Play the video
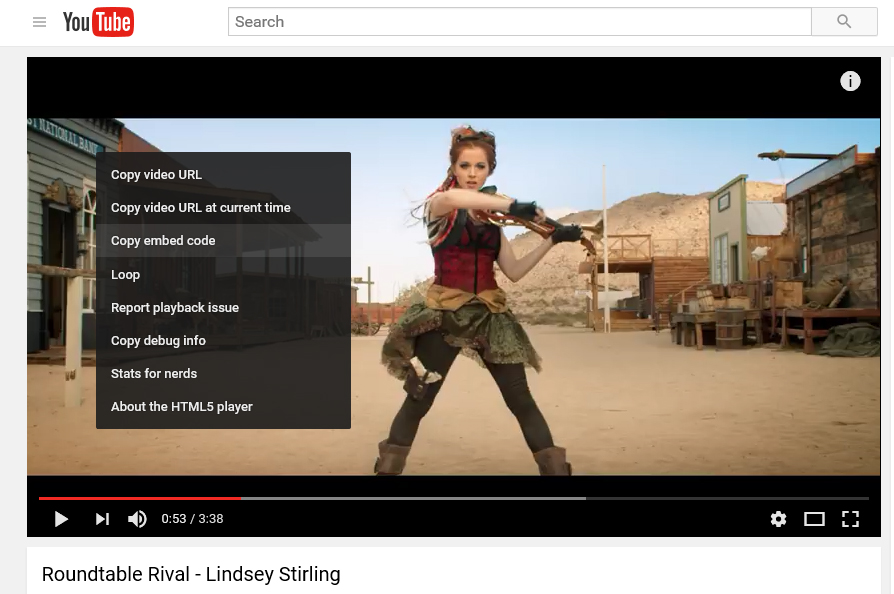 (x=61, y=519)
